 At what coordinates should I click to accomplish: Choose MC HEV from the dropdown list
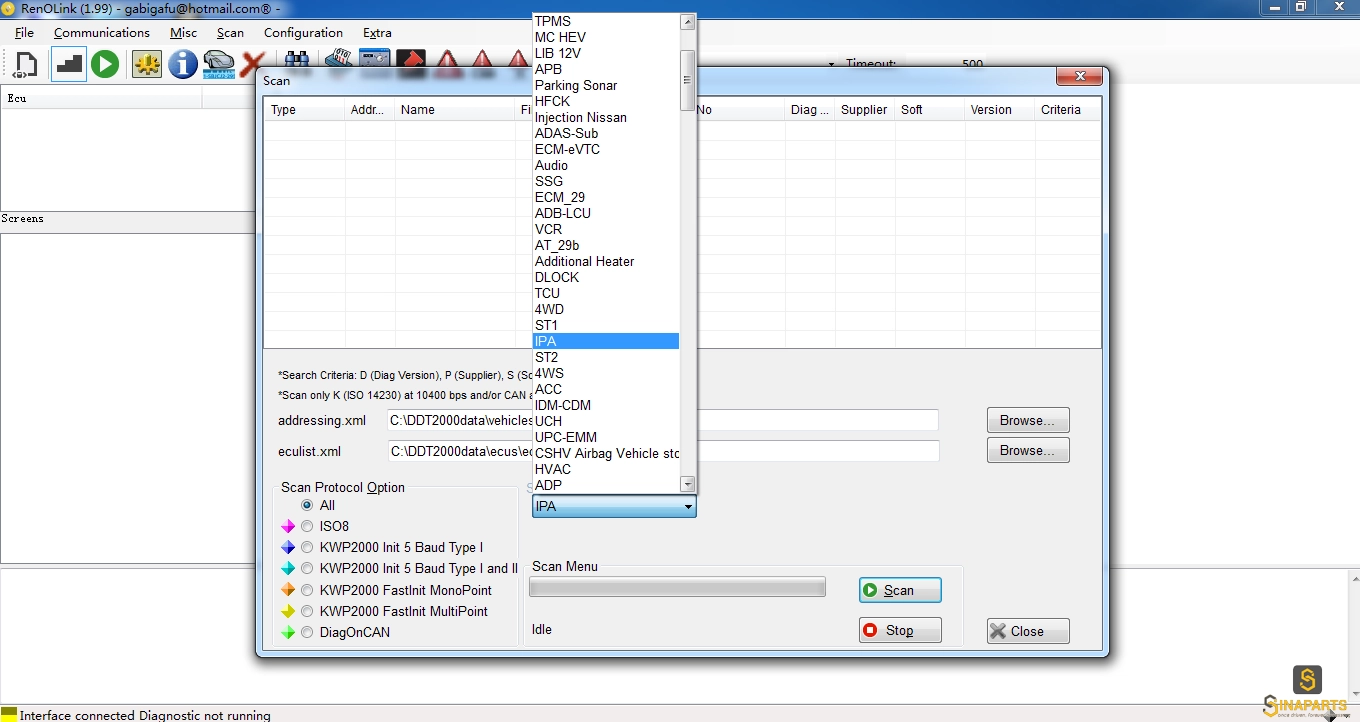click(x=606, y=37)
